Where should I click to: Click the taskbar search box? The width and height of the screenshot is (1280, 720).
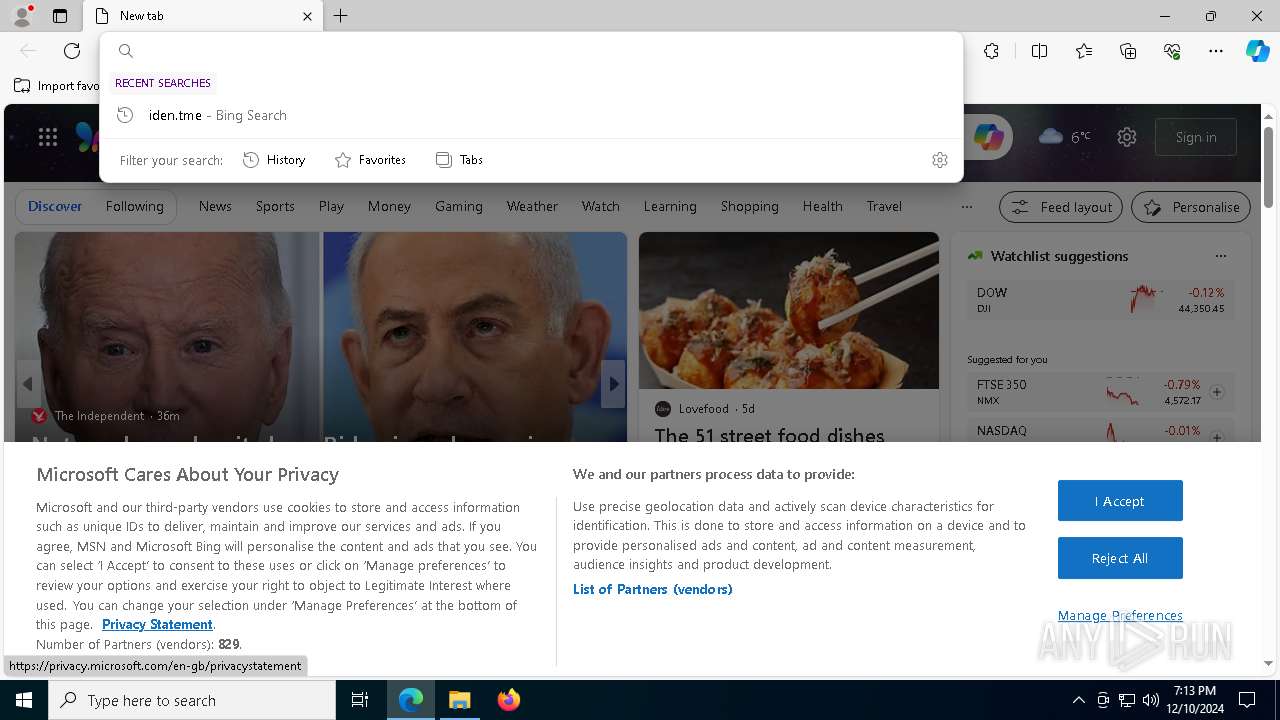point(192,700)
